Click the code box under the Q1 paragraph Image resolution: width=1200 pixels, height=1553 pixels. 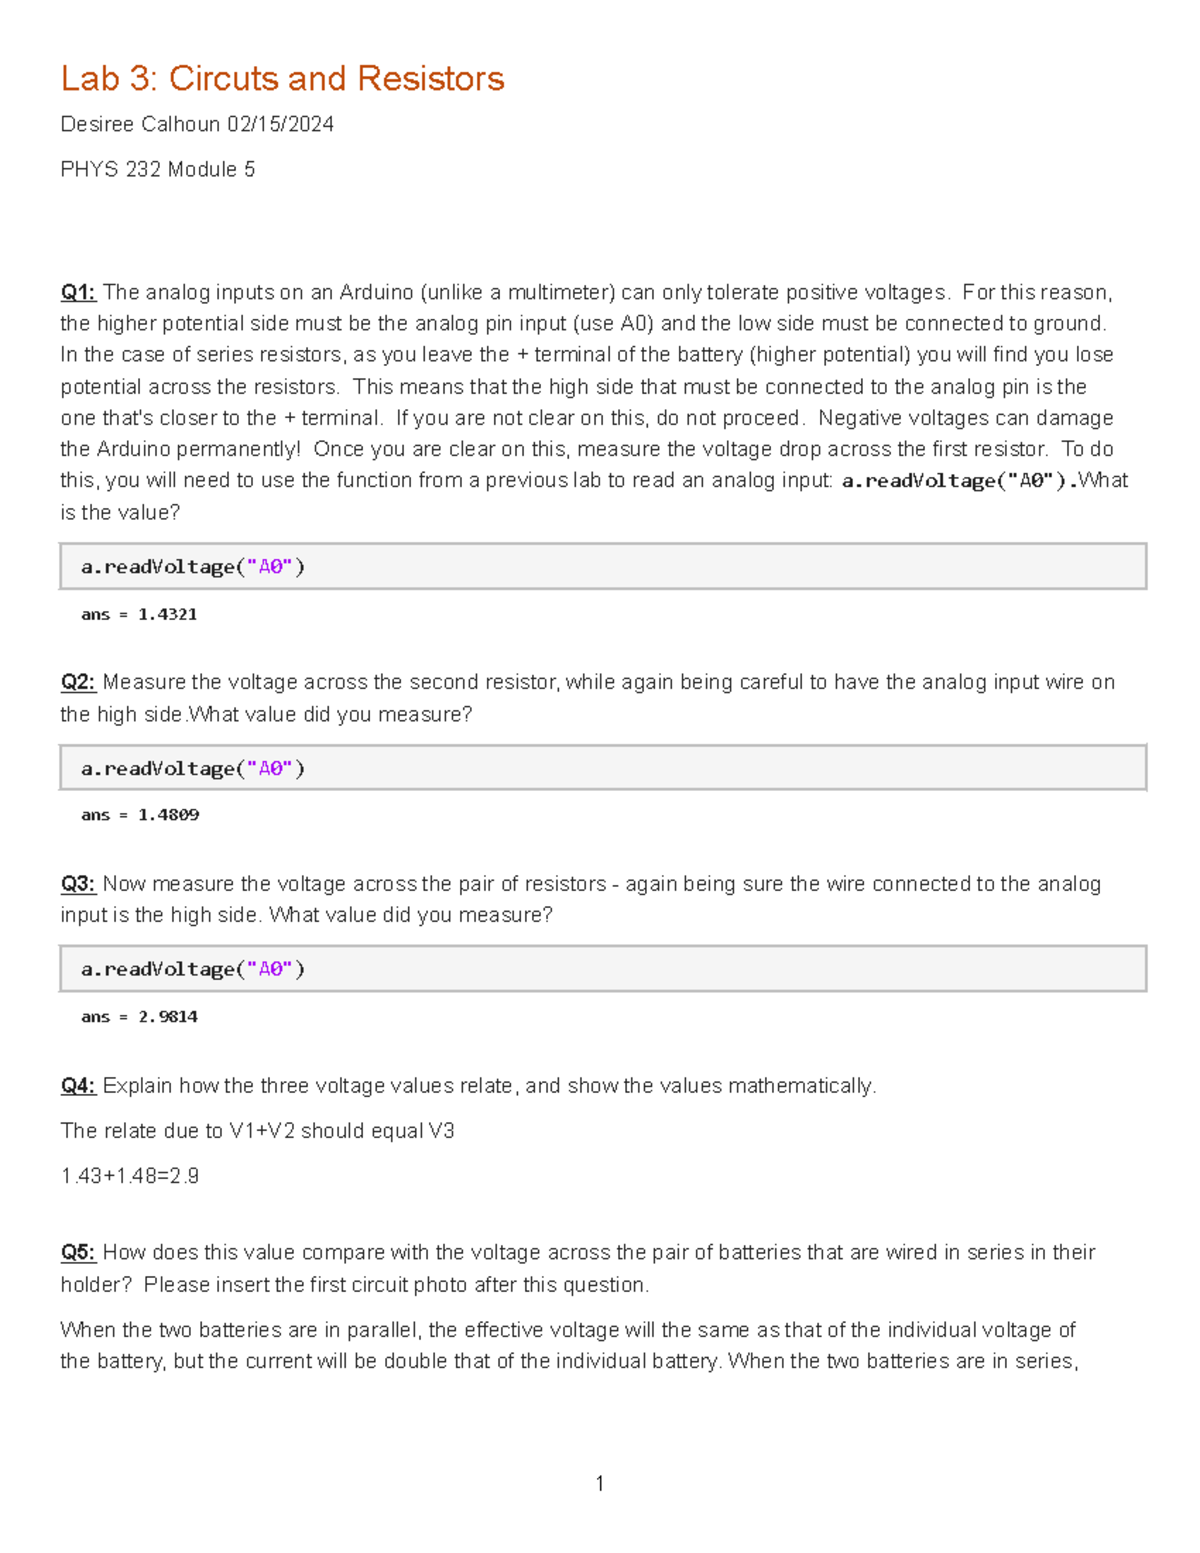click(x=603, y=567)
